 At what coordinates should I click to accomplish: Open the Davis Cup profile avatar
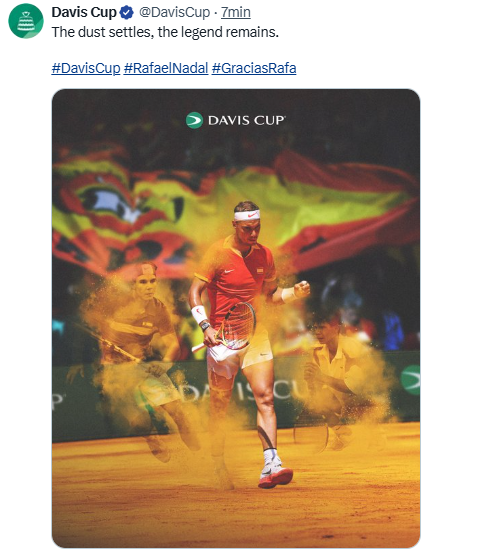[26, 21]
